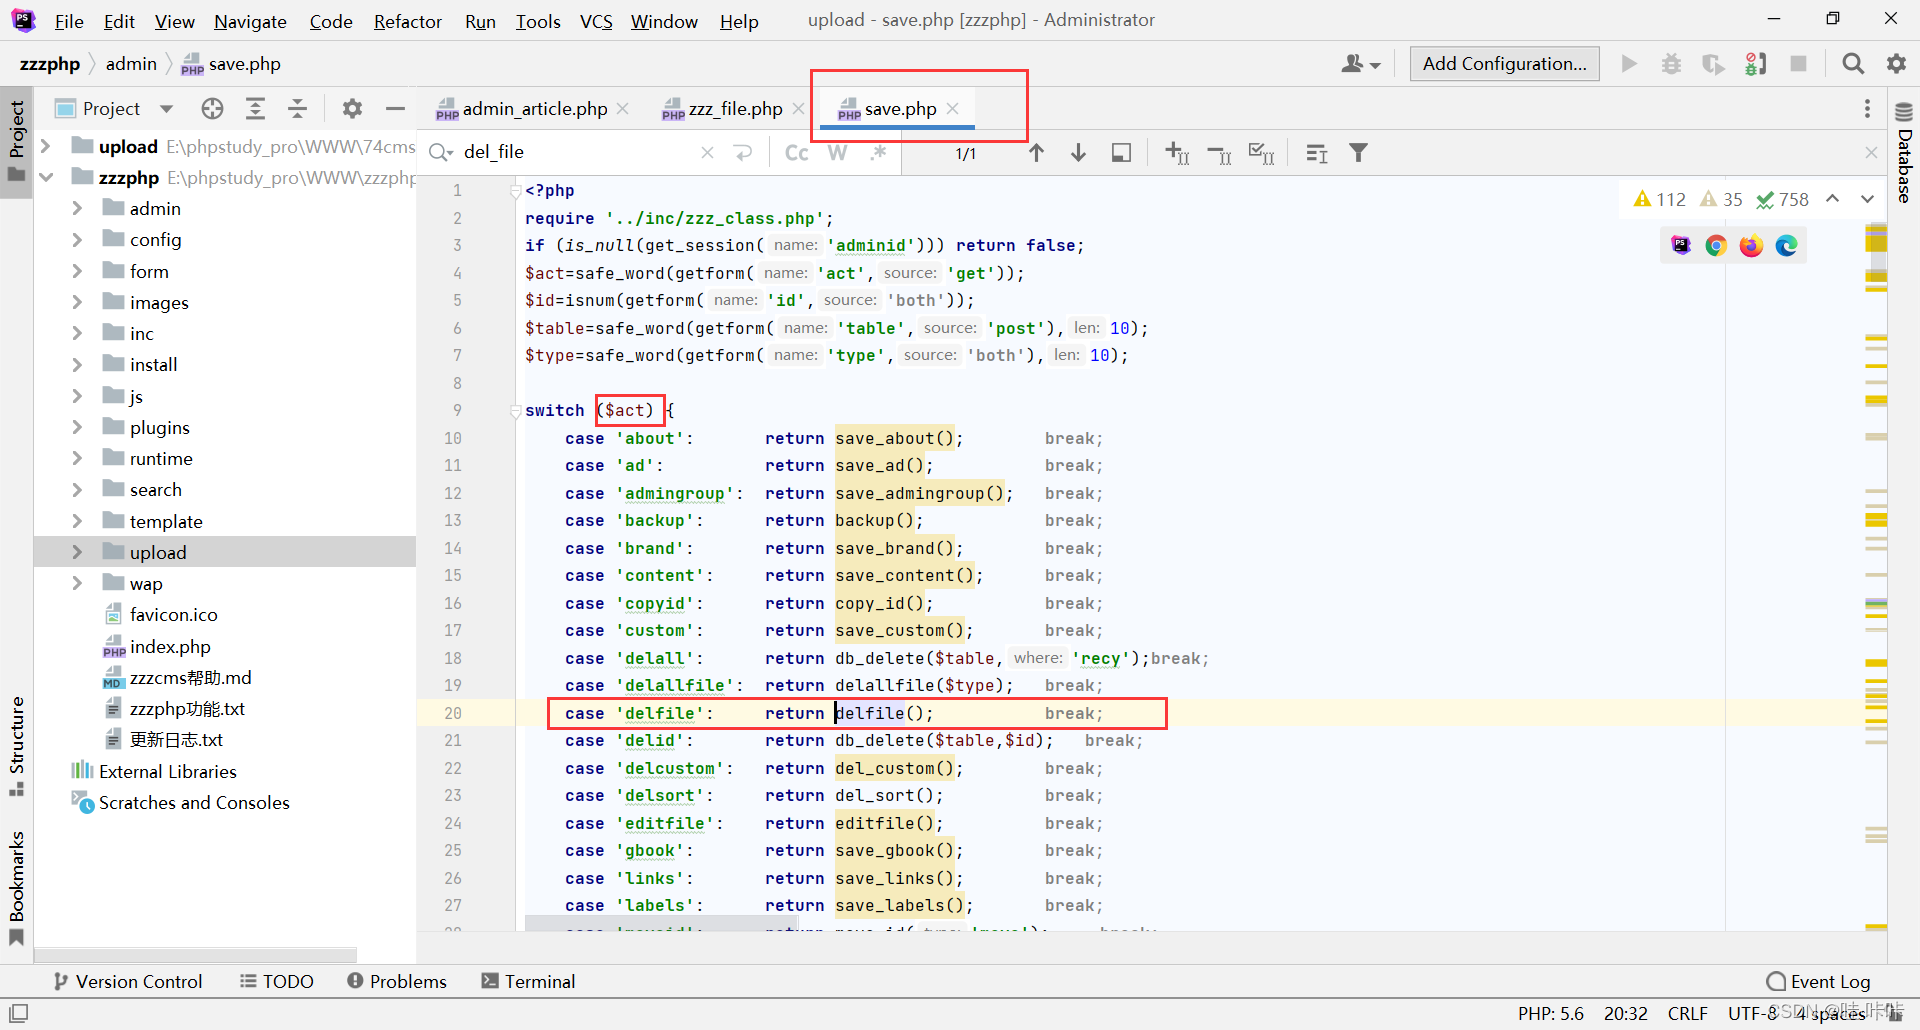Collapse the zzzphp project root
The width and height of the screenshot is (1920, 1030).
tap(46, 177)
